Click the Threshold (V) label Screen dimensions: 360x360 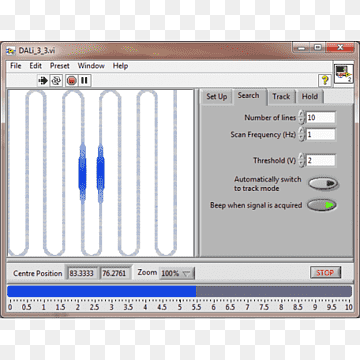(x=274, y=160)
